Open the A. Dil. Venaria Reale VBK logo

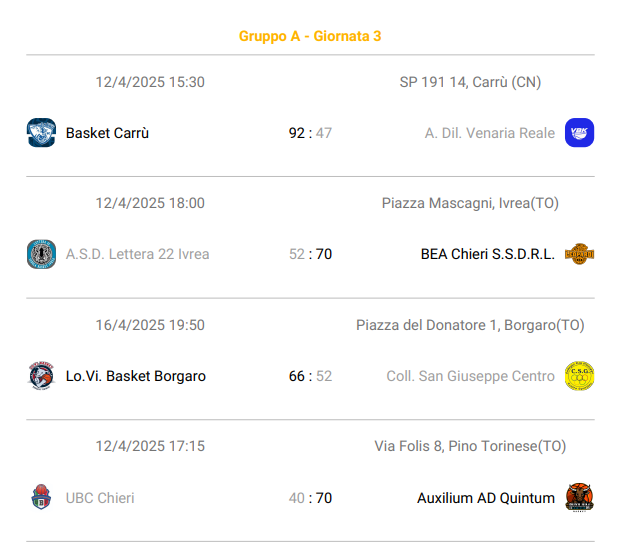click(x=579, y=133)
